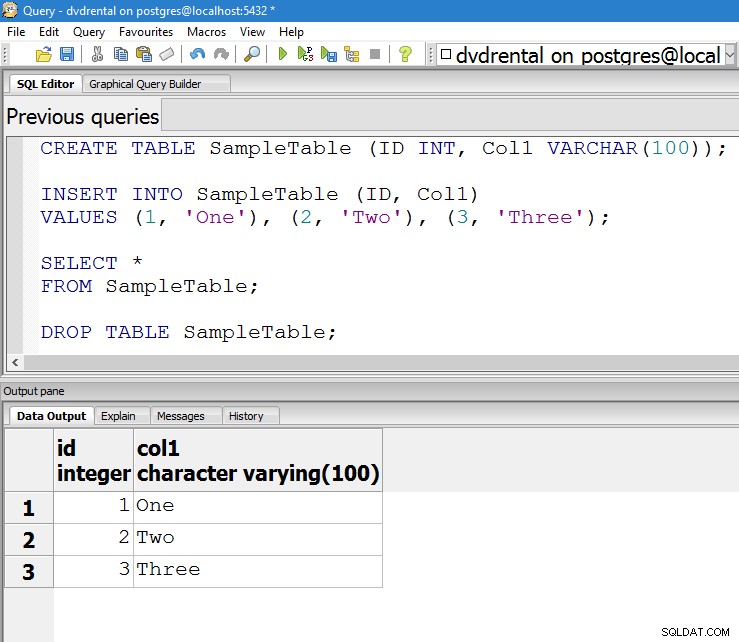Image resolution: width=739 pixels, height=642 pixels.
Task: Open the Query menu
Action: 89,32
